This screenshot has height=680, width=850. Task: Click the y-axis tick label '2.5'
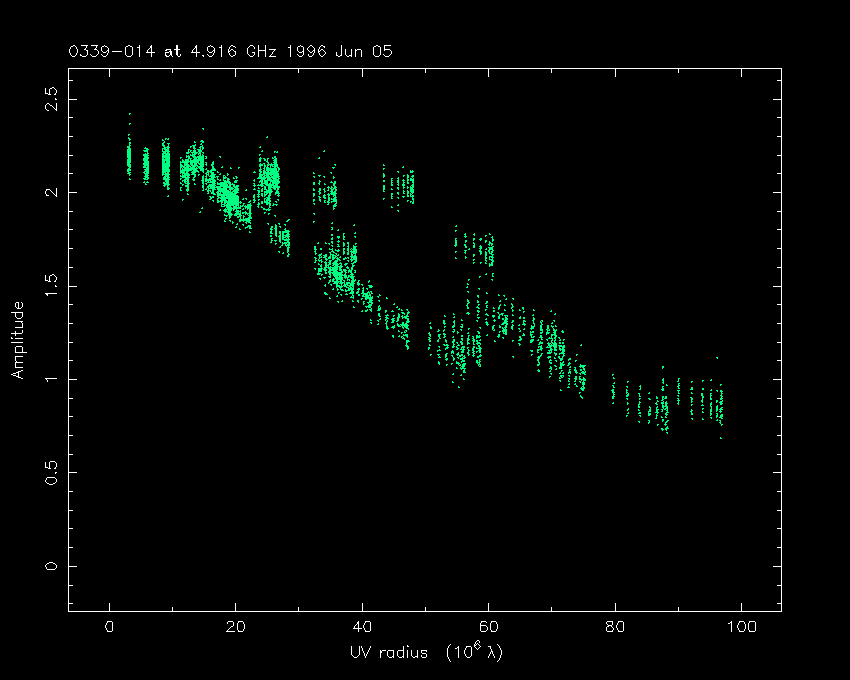tap(52, 98)
